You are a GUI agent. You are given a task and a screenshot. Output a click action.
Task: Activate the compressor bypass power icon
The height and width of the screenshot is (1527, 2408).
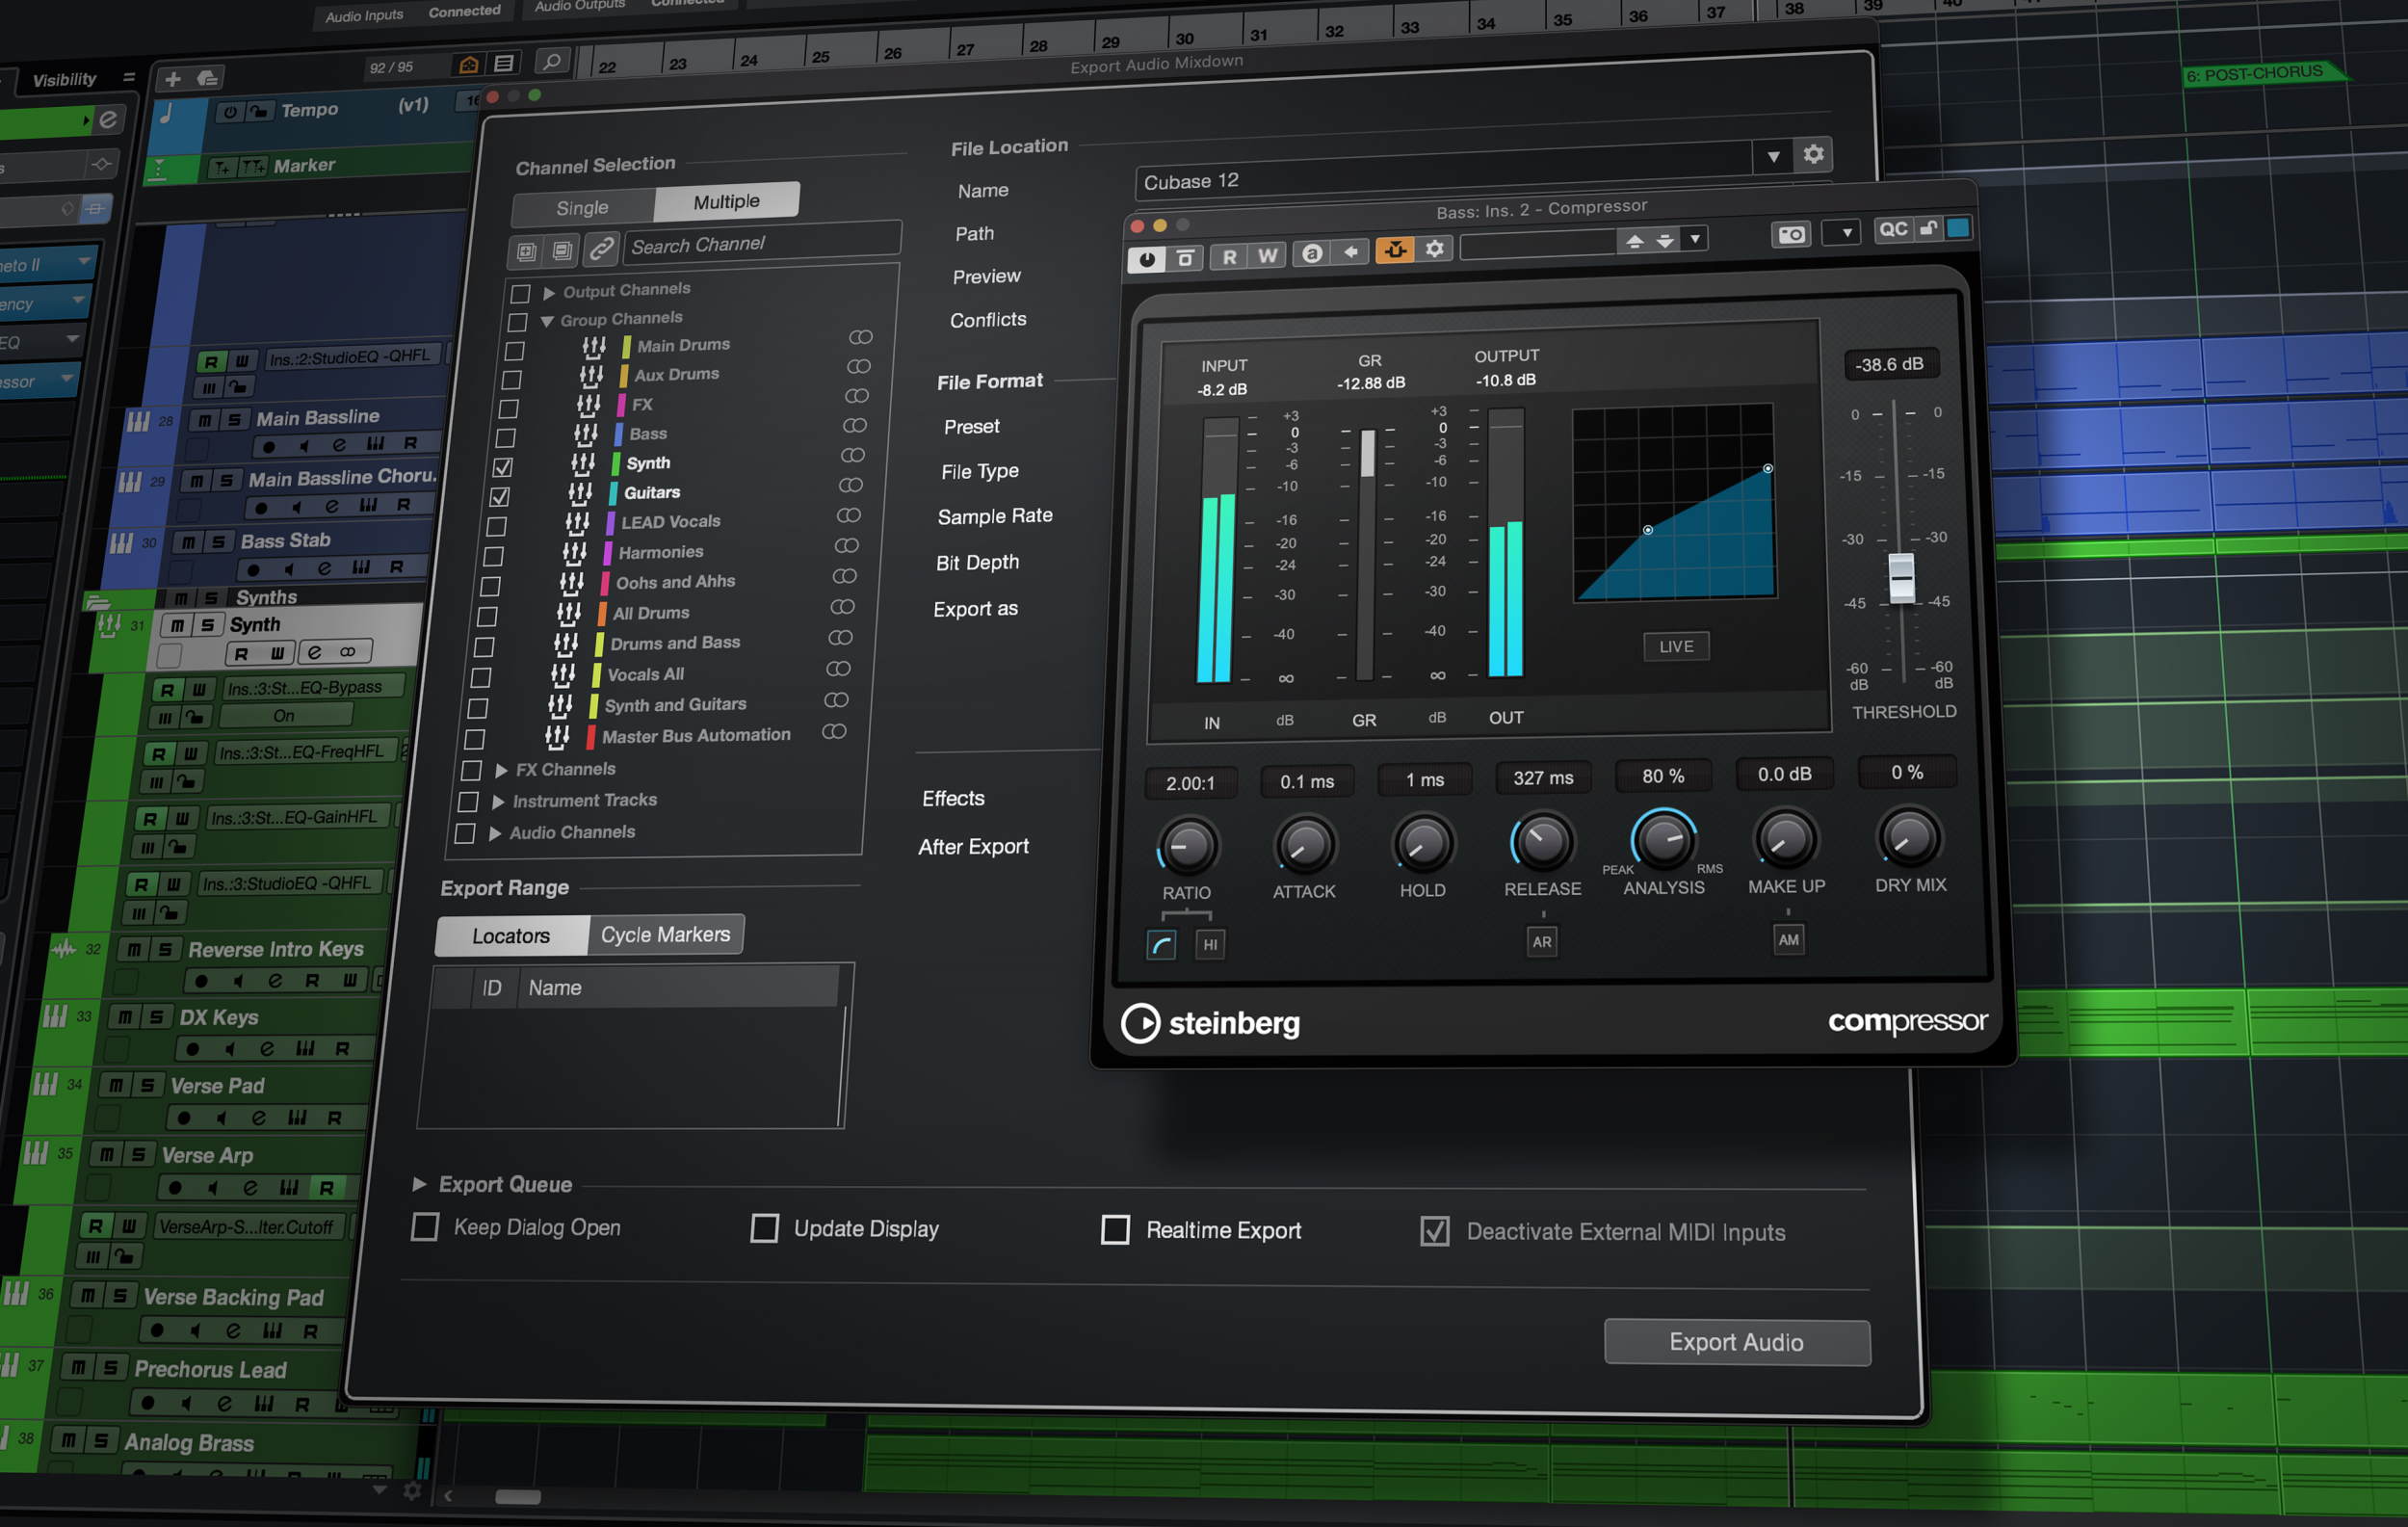click(1146, 257)
